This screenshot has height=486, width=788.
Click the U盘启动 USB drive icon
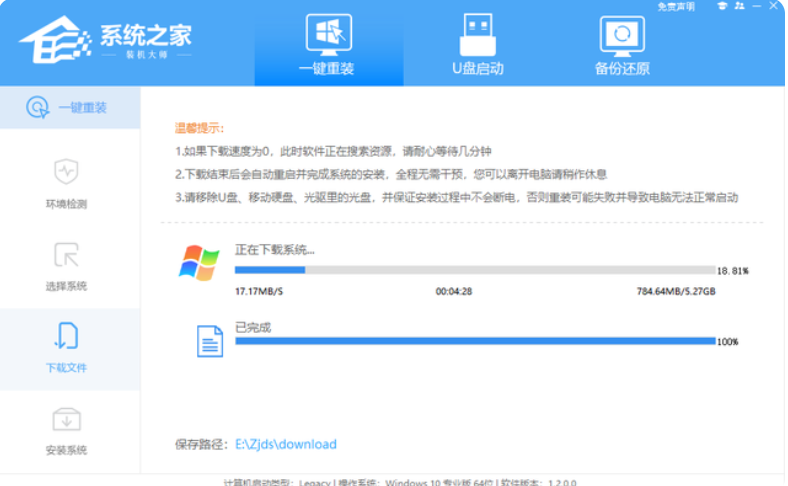click(477, 35)
